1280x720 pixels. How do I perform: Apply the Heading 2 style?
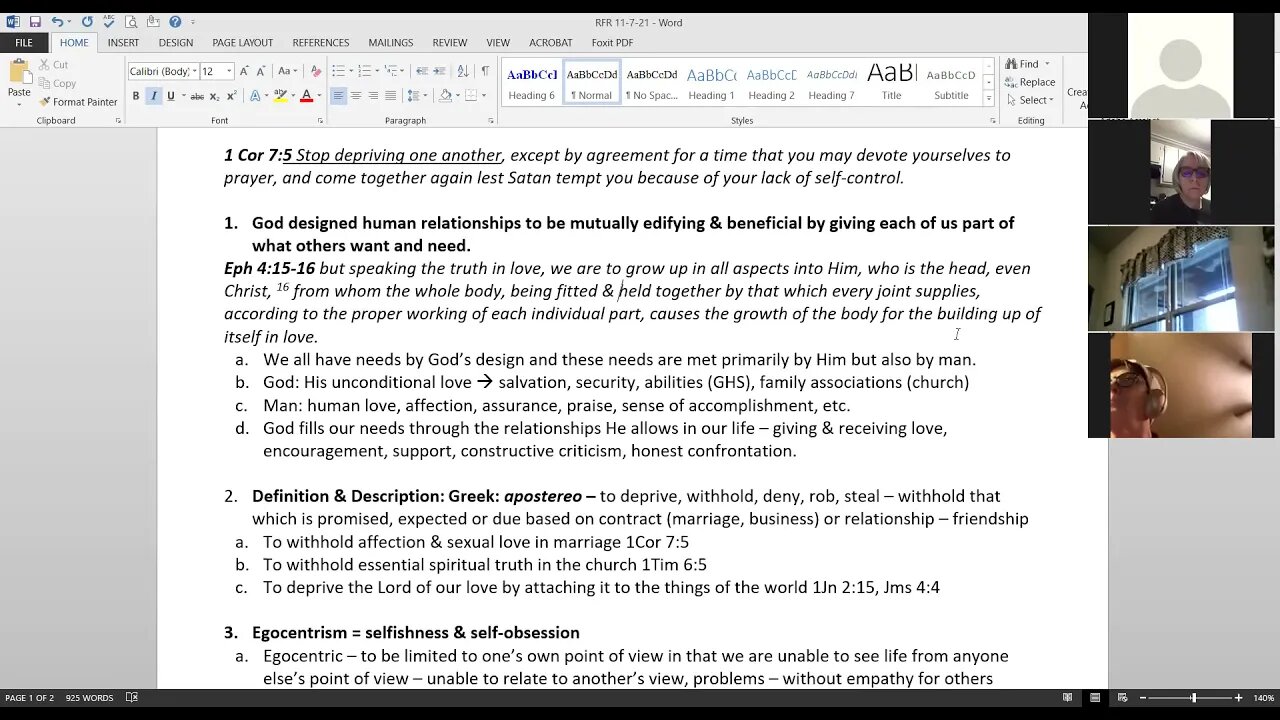click(x=771, y=83)
